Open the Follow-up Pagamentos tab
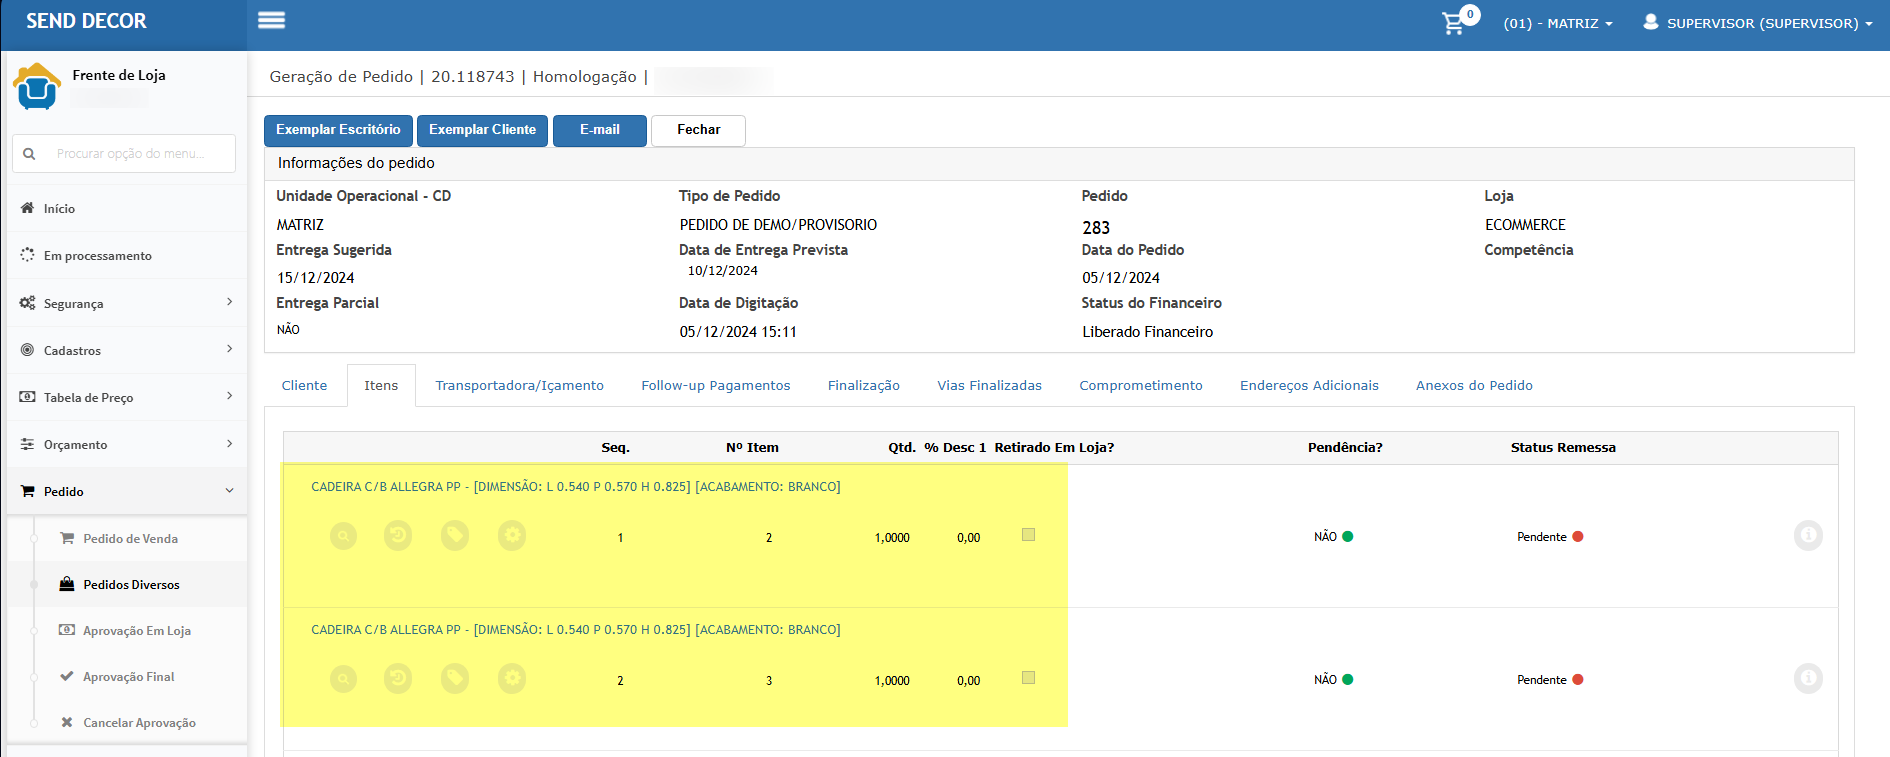The width and height of the screenshot is (1890, 757). tap(715, 385)
